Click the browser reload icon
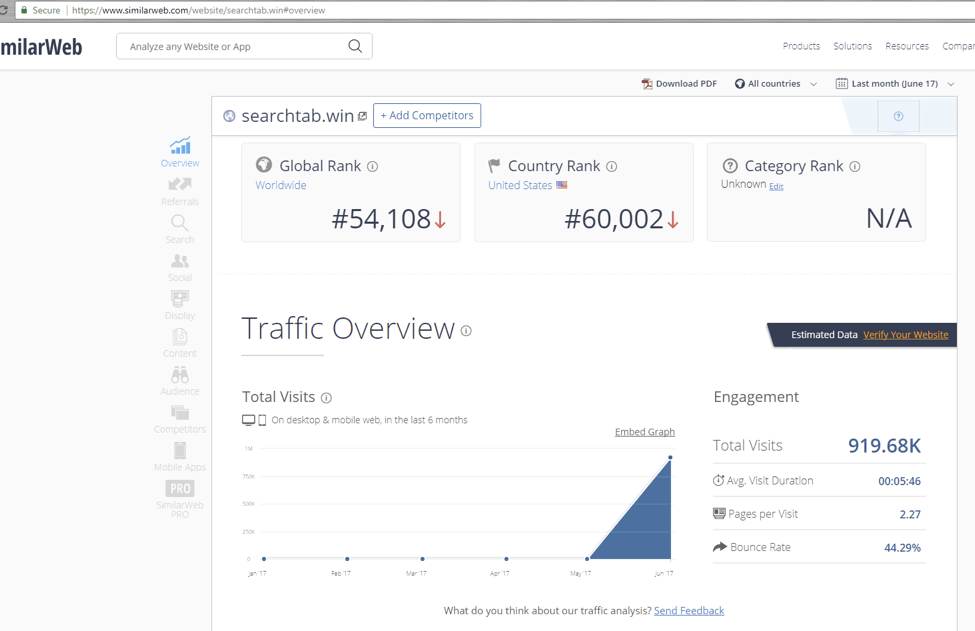975x631 pixels. [4, 10]
